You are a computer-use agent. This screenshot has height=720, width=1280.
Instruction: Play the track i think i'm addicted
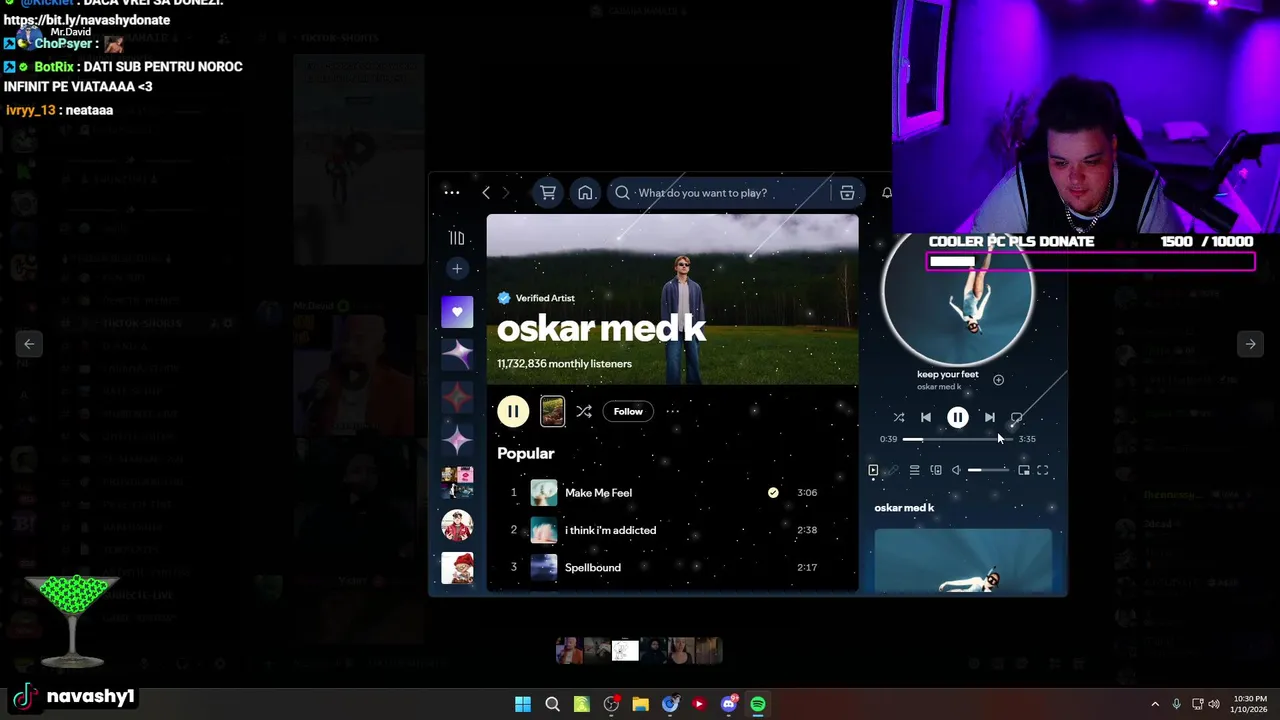pyautogui.click(x=610, y=530)
